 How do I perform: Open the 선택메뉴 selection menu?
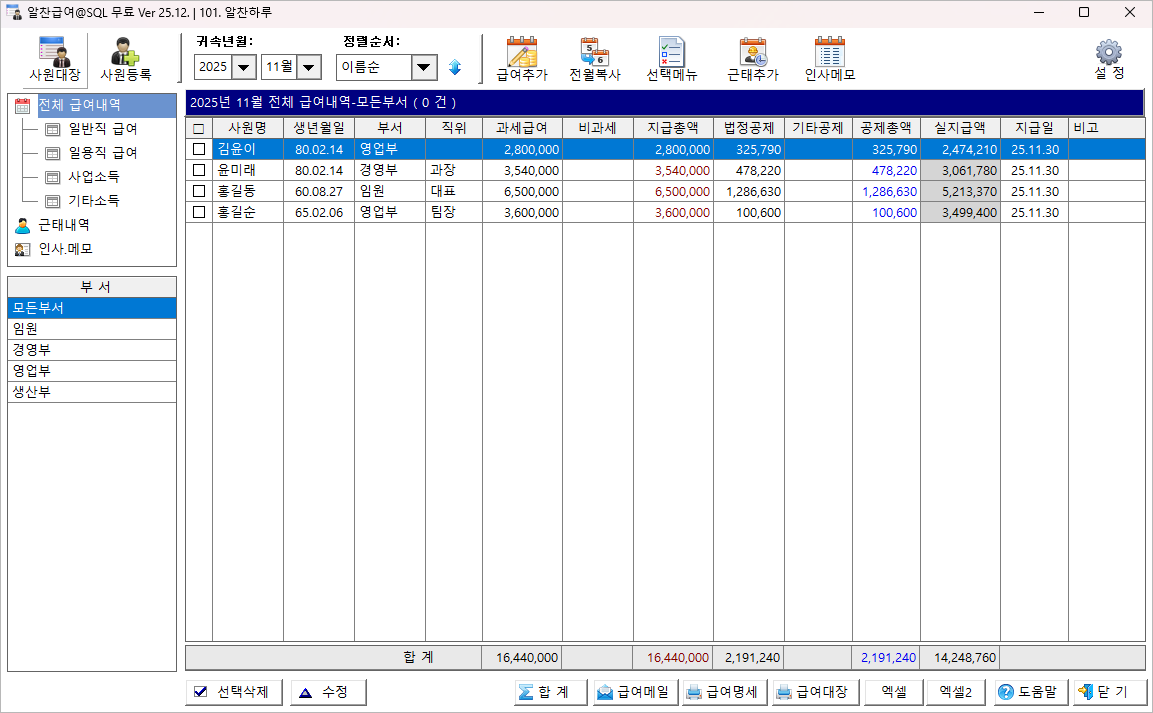(671, 59)
